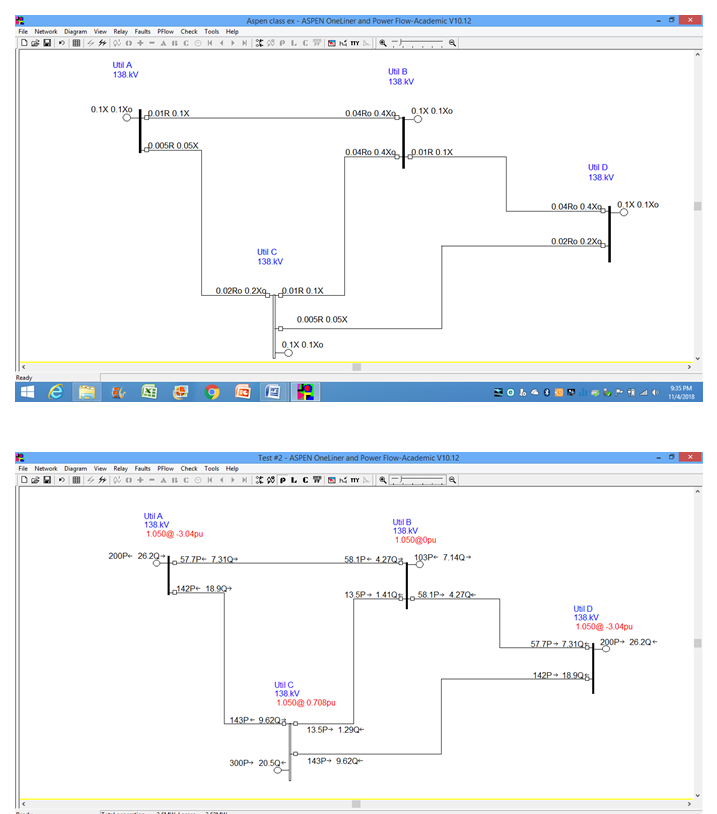Click Undo icon in Aspen class ex toolbar
717x814 pixels.
coord(62,43)
